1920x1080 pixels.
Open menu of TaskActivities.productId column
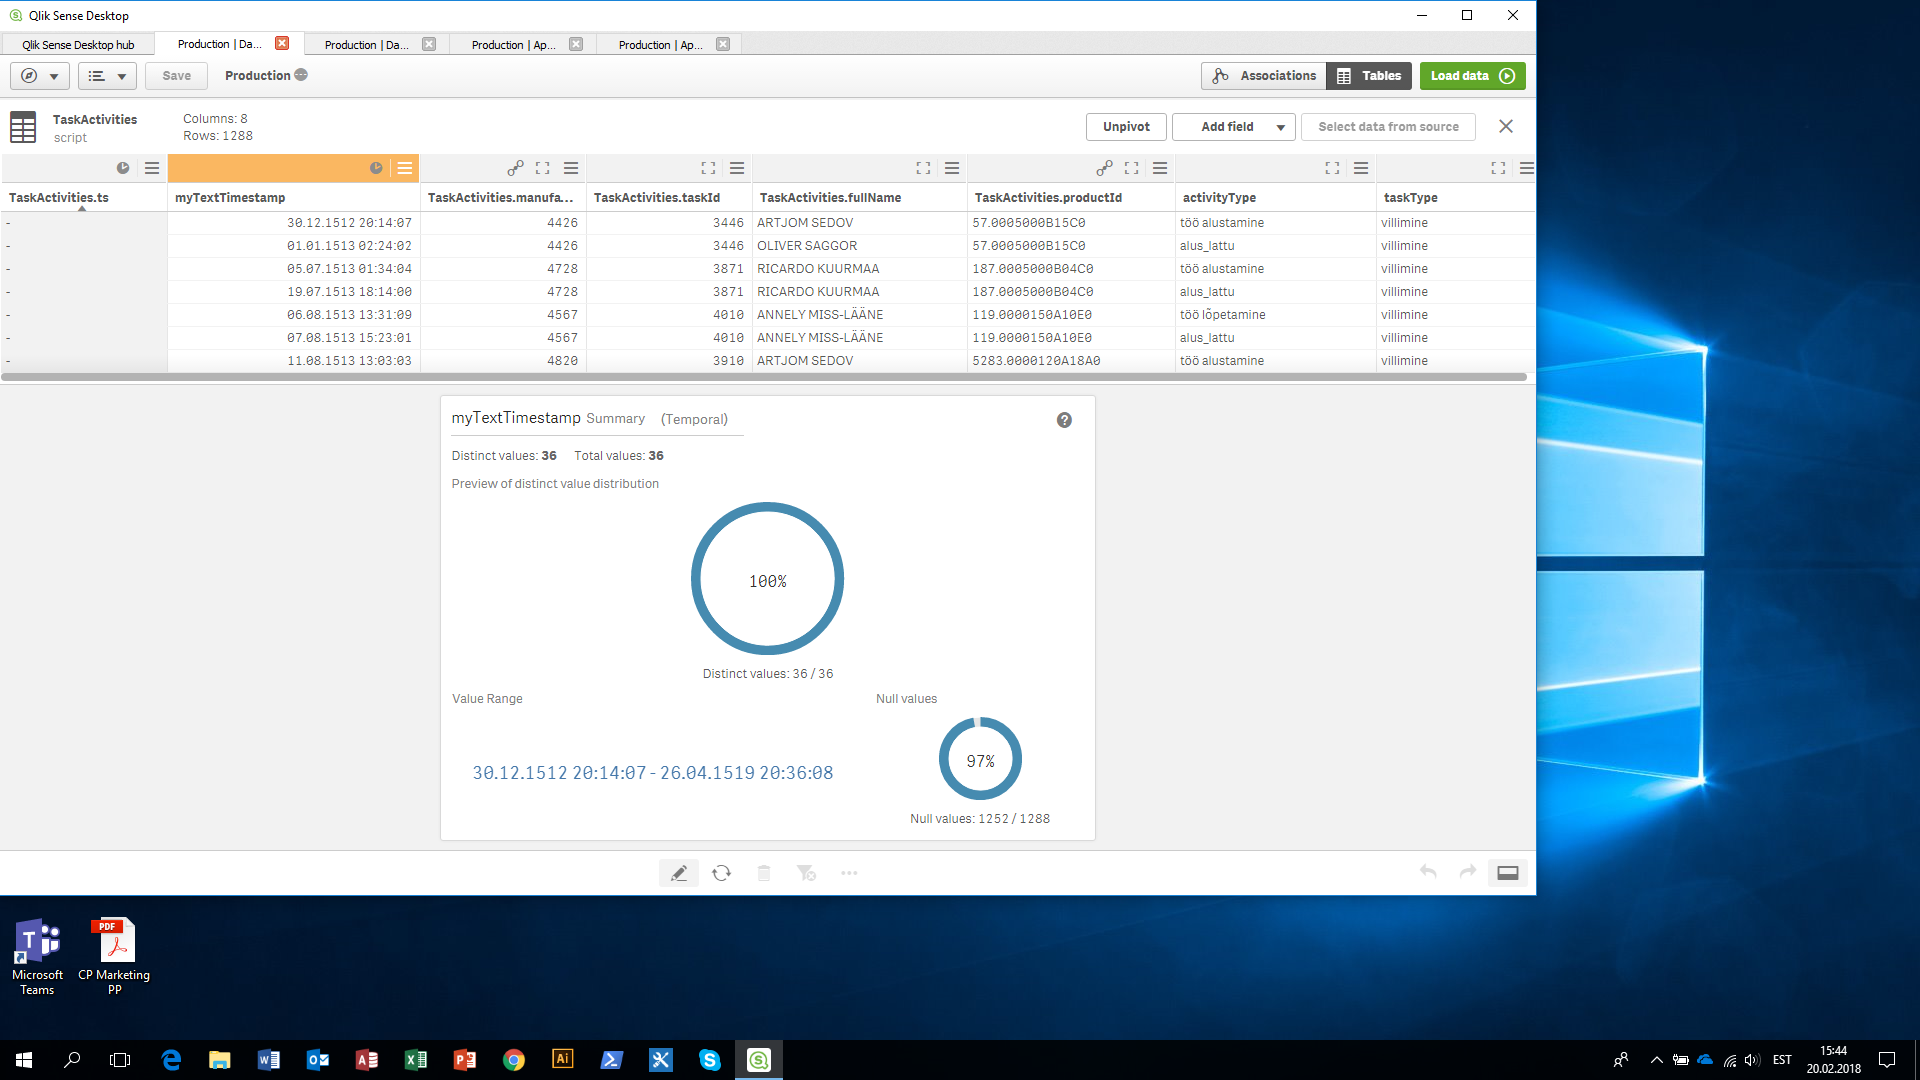pos(1160,168)
